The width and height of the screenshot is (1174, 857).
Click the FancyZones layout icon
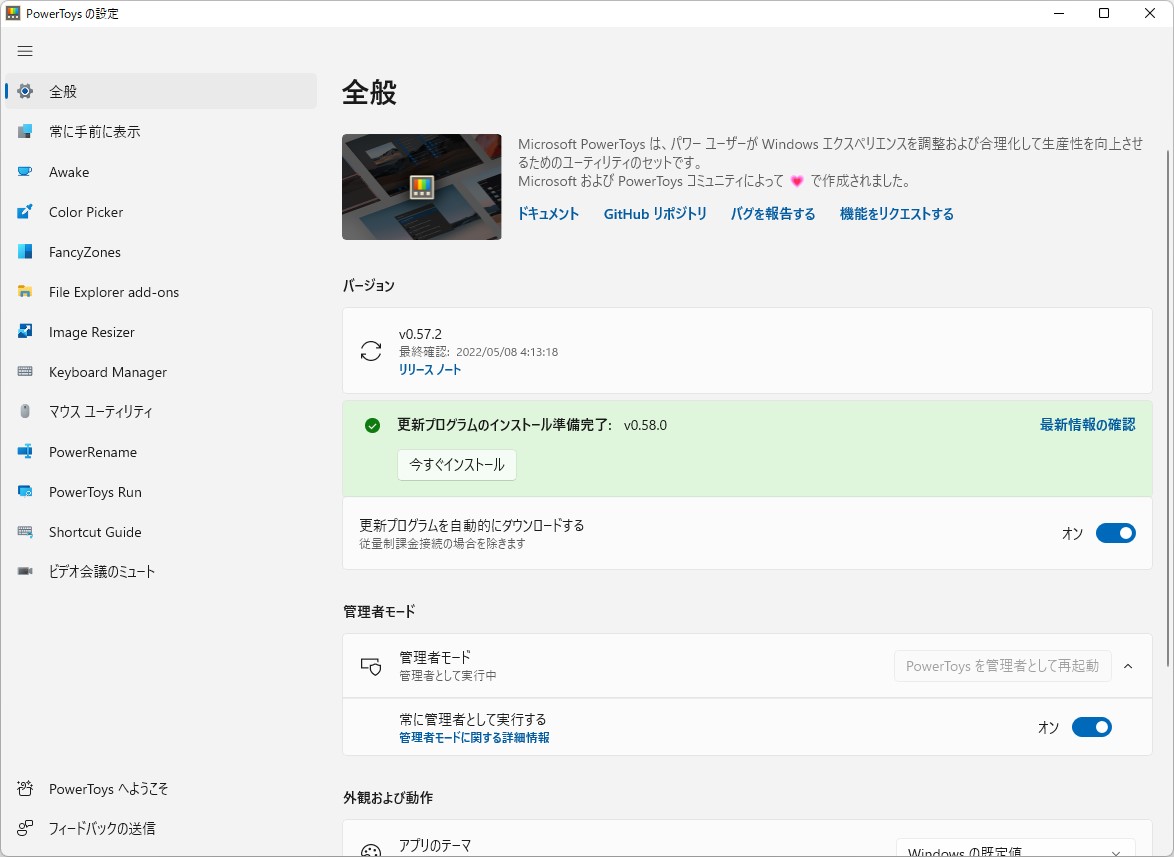(25, 251)
